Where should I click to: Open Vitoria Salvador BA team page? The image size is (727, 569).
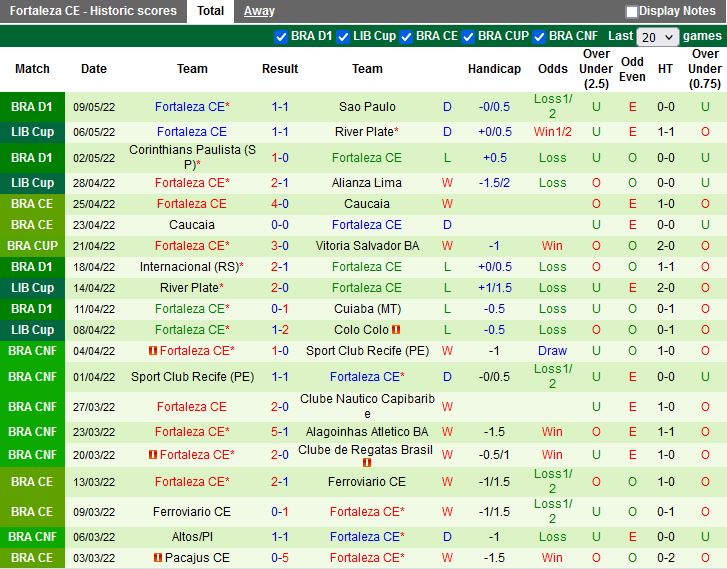point(367,246)
